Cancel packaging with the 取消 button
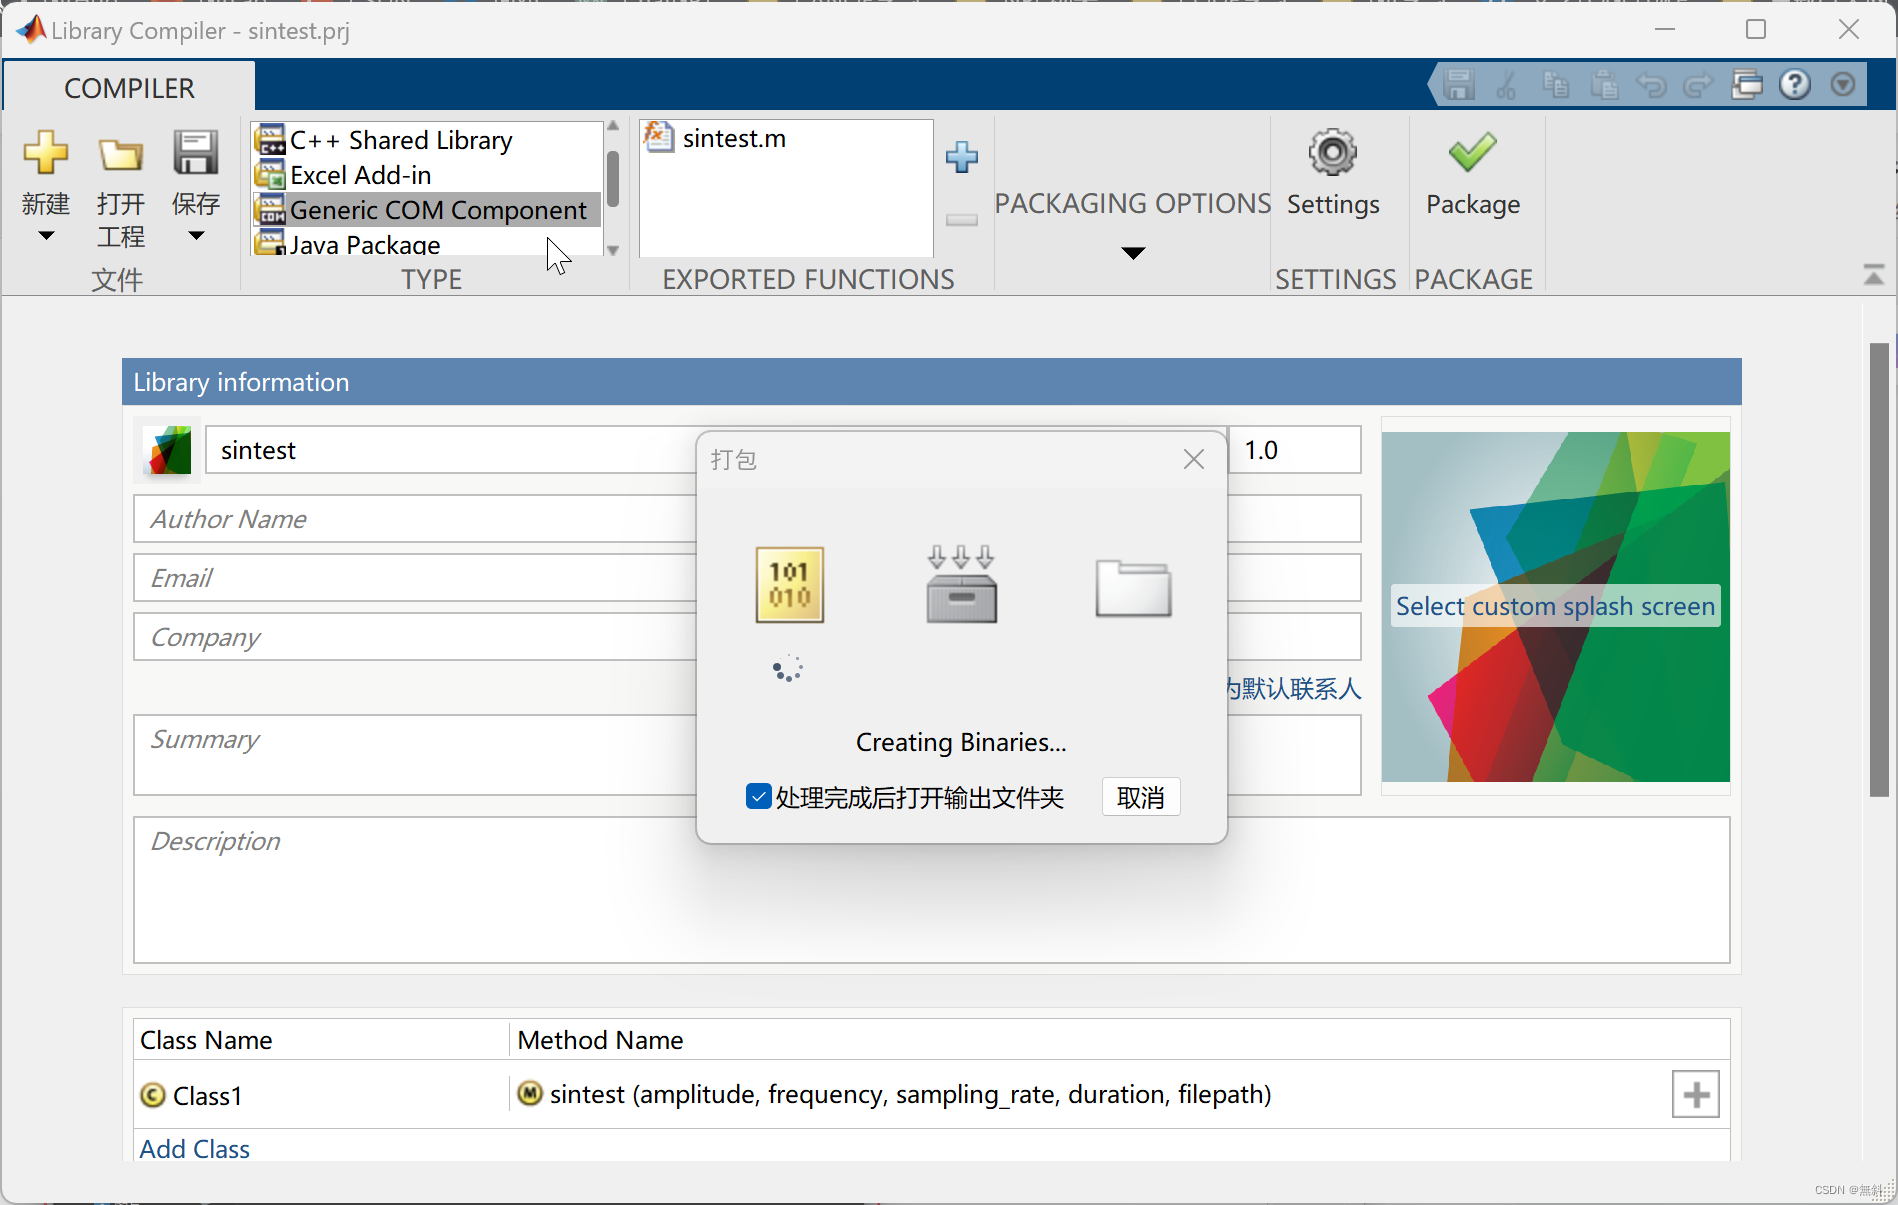Viewport: 1898px width, 1205px height. pos(1140,797)
